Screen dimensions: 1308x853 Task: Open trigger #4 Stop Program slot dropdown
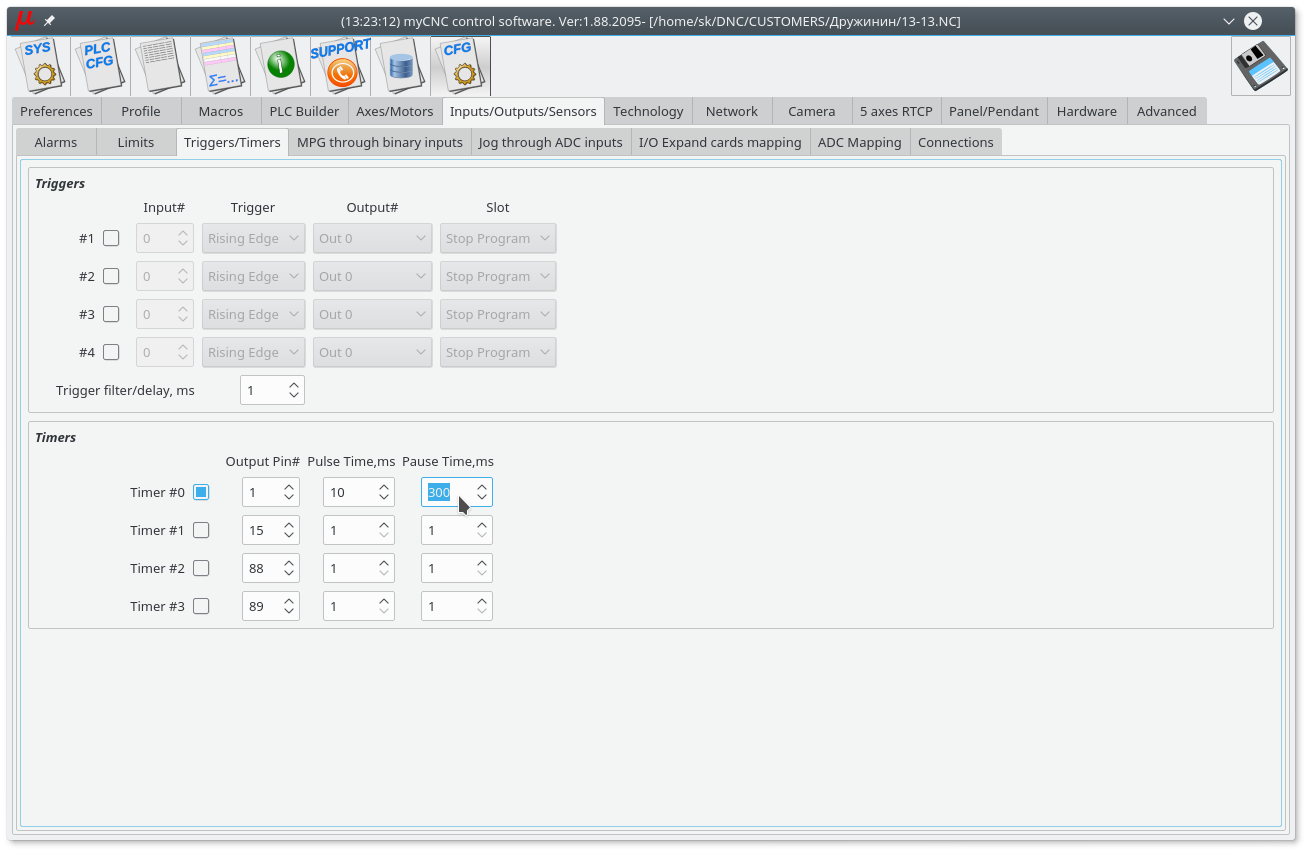click(498, 352)
